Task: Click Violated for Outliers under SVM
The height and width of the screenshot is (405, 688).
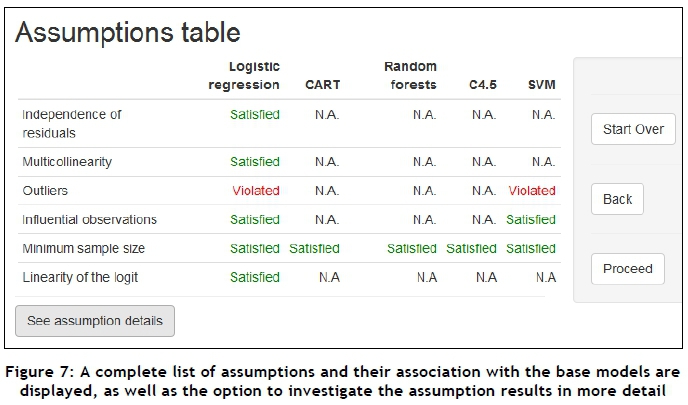Action: point(531,190)
